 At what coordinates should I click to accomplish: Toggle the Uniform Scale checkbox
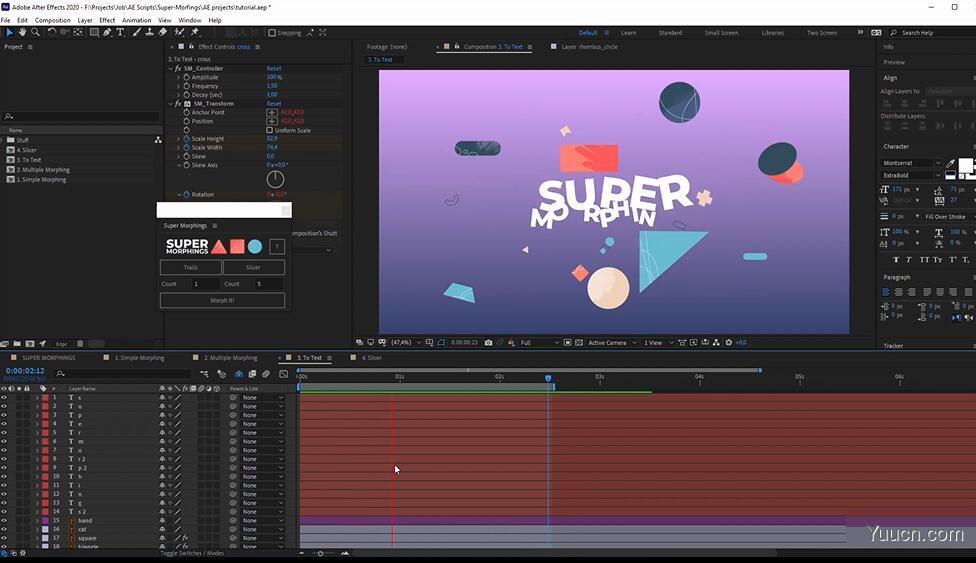coord(270,130)
